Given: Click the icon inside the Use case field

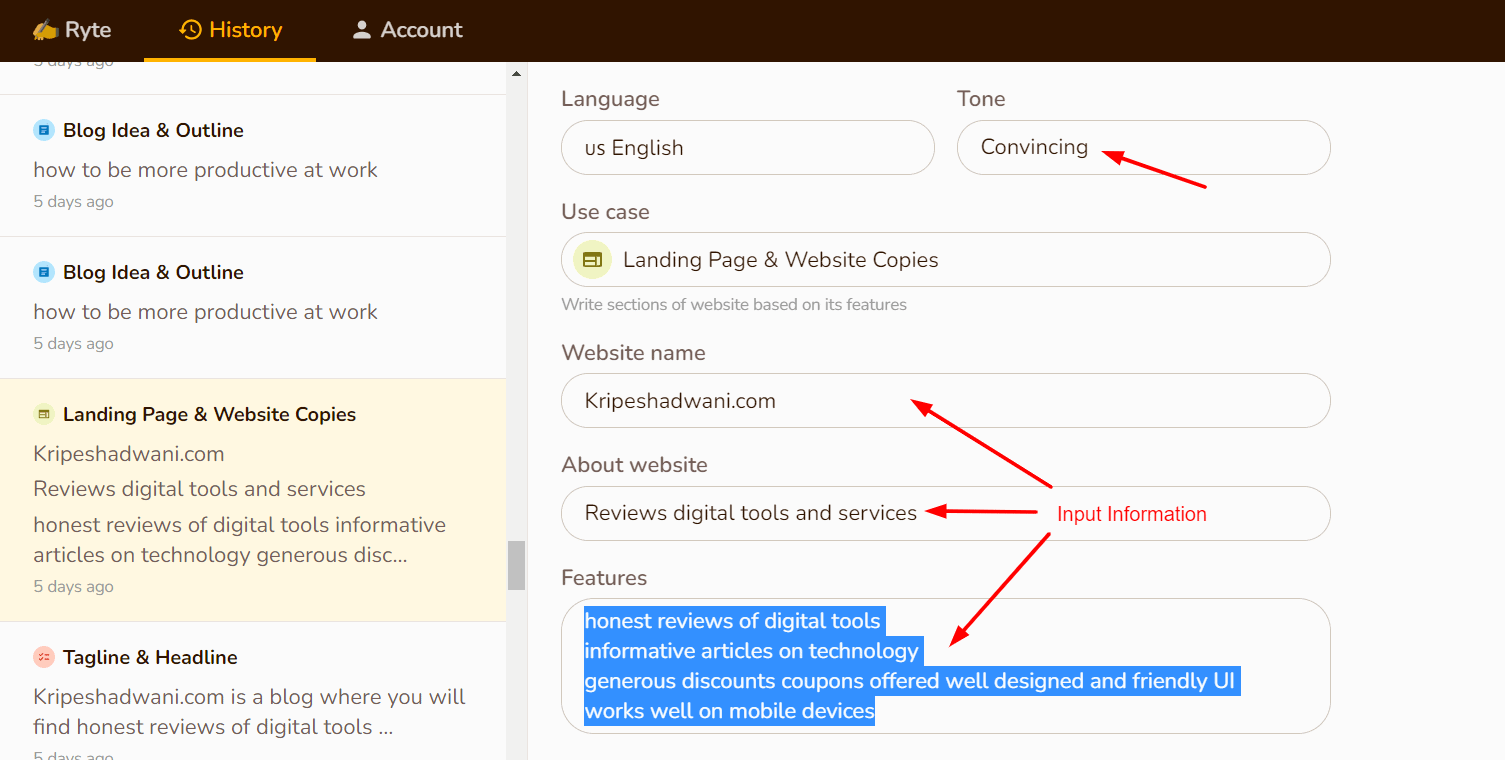Looking at the screenshot, I should (x=592, y=260).
